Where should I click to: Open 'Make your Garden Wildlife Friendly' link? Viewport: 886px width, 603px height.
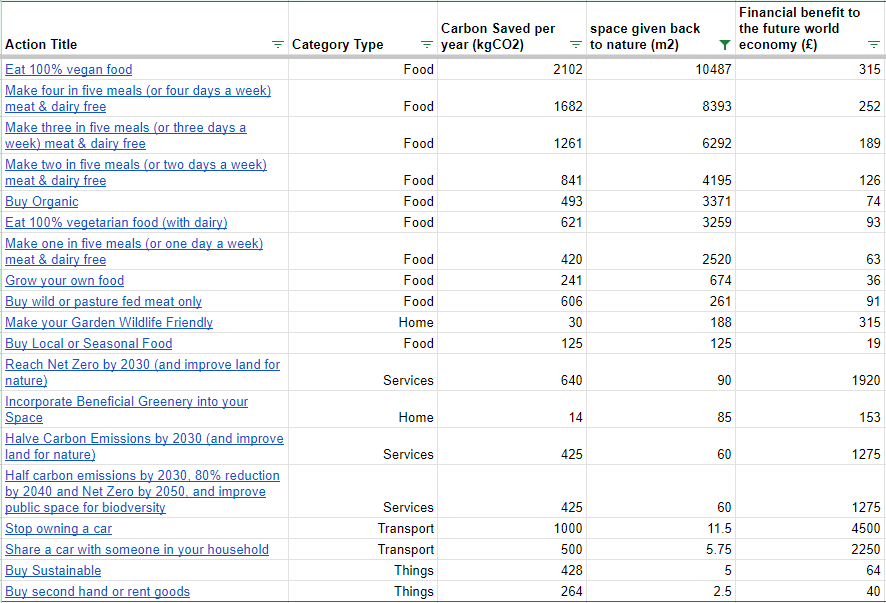109,322
